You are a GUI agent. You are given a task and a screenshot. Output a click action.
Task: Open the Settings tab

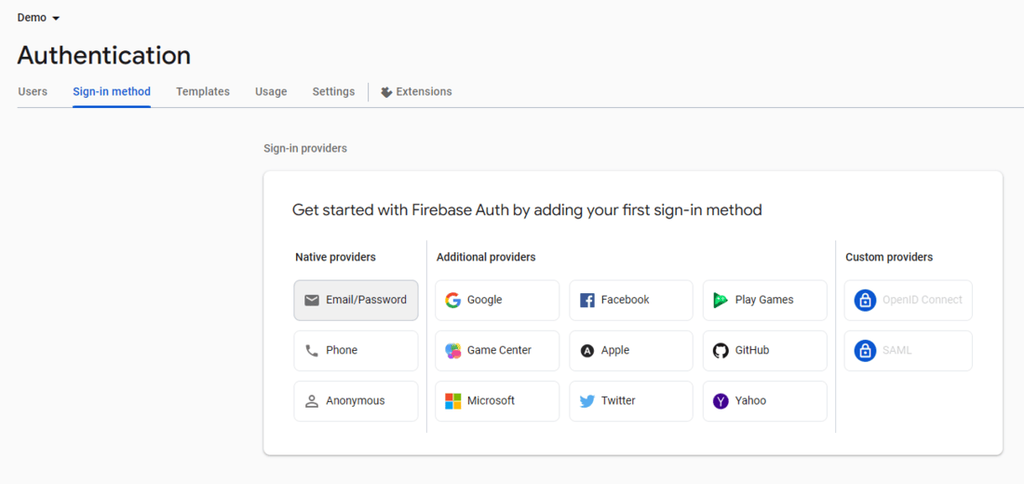pos(333,92)
